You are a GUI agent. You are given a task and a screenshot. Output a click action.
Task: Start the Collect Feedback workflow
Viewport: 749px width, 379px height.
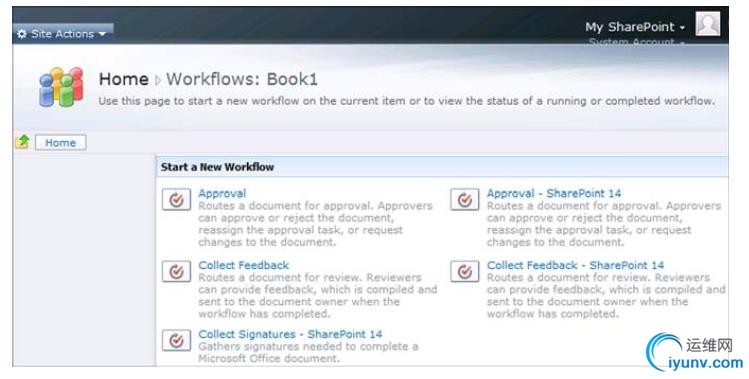[244, 265]
